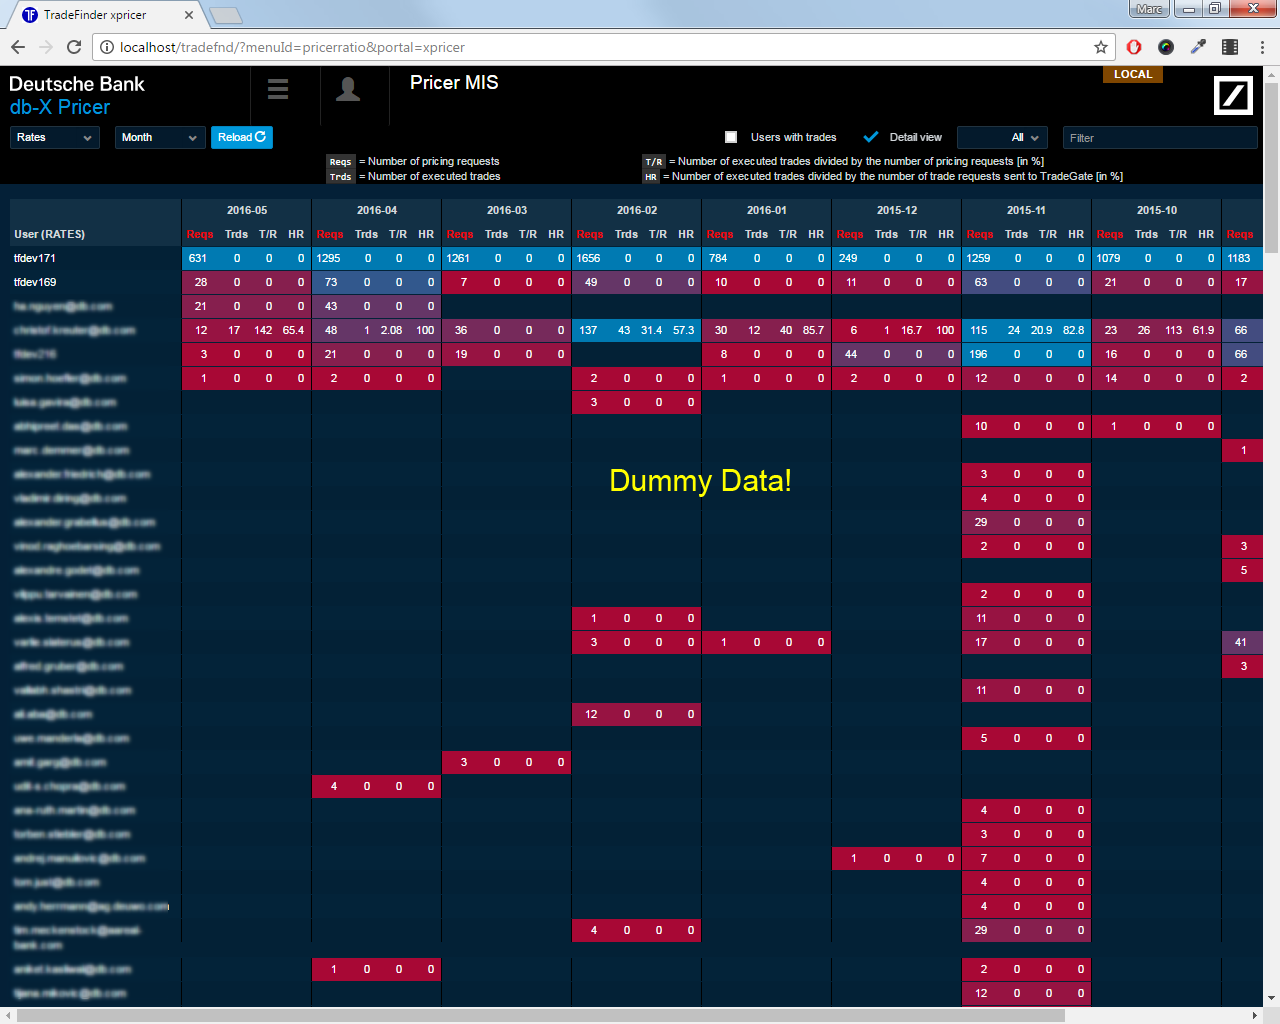Open the All filter dropdown
Screen dimensions: 1280x1024
(1002, 137)
